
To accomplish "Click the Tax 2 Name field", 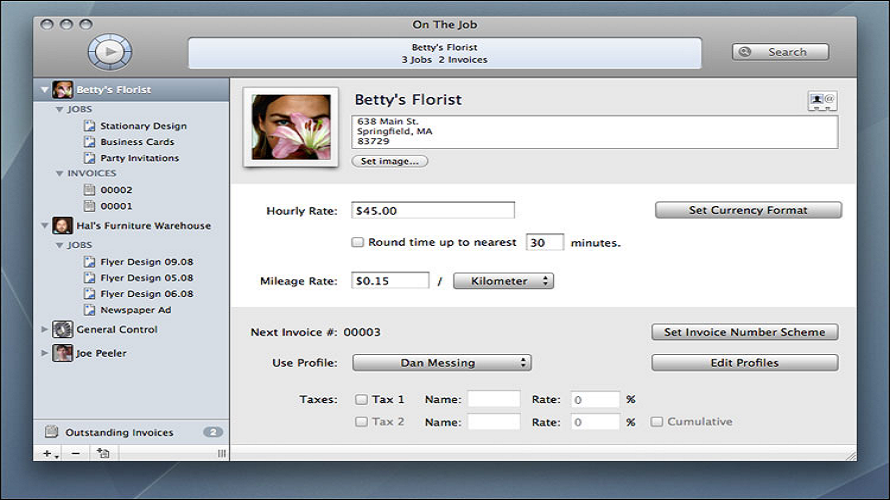I will click(494, 422).
